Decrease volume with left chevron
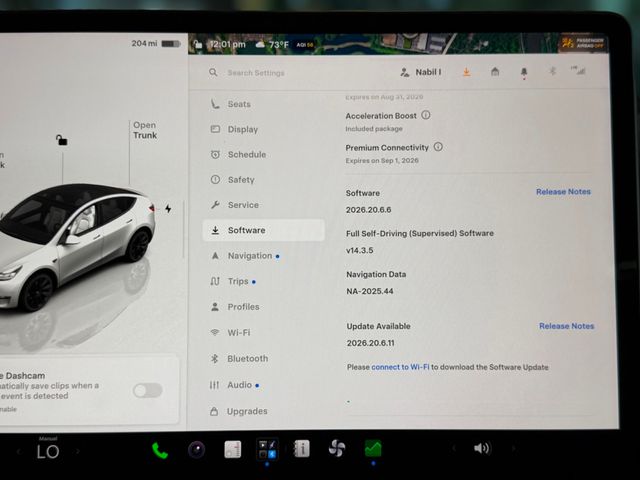The image size is (640, 480). click(454, 449)
